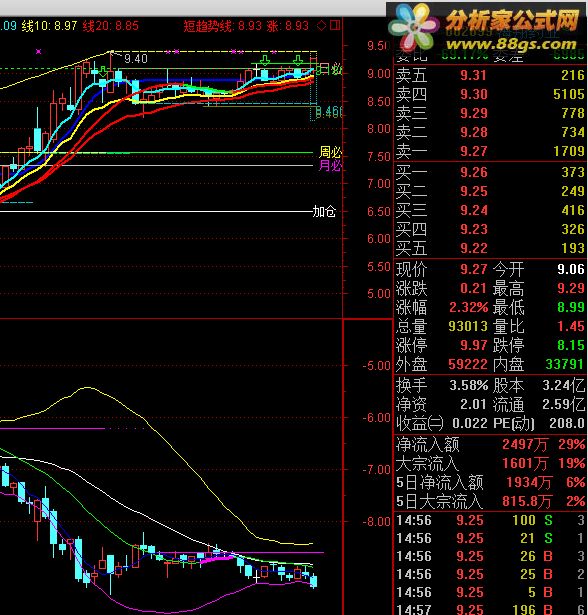This screenshot has width=588, height=615.
Task: Click the PE(动) 208.0 value
Action: coord(567,423)
